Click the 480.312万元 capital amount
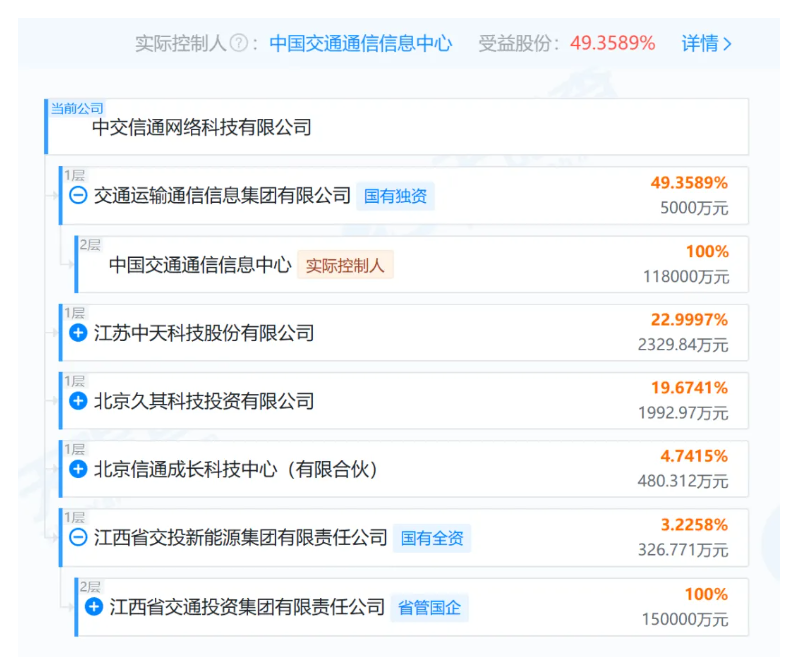Screen dimensions: 802x657 (683, 481)
